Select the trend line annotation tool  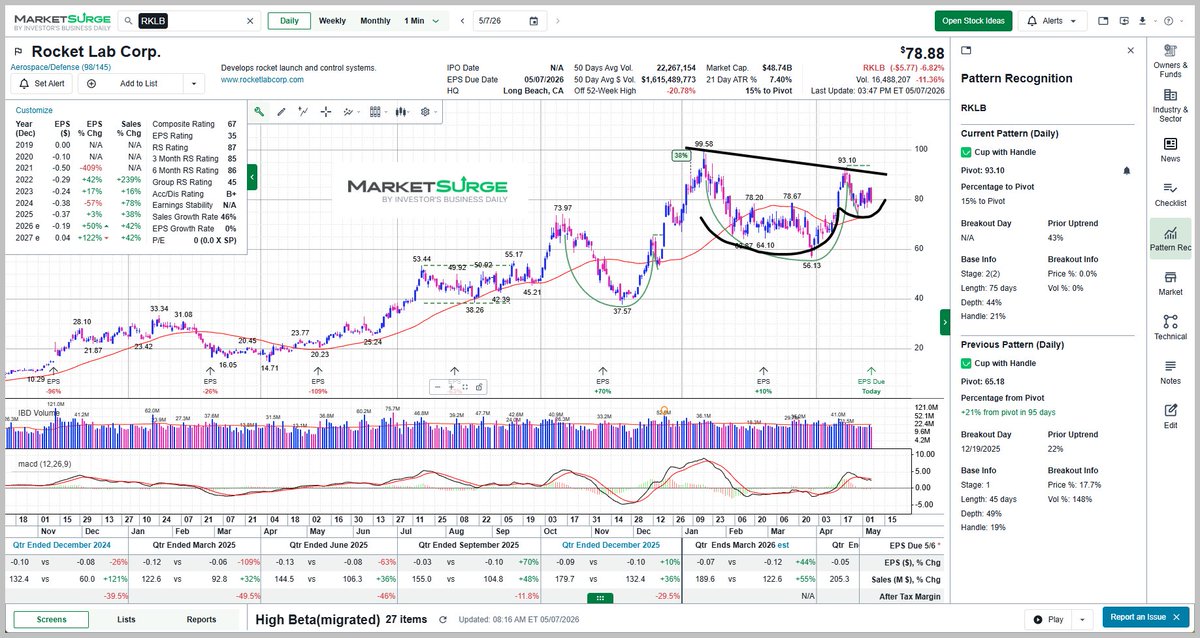(303, 112)
